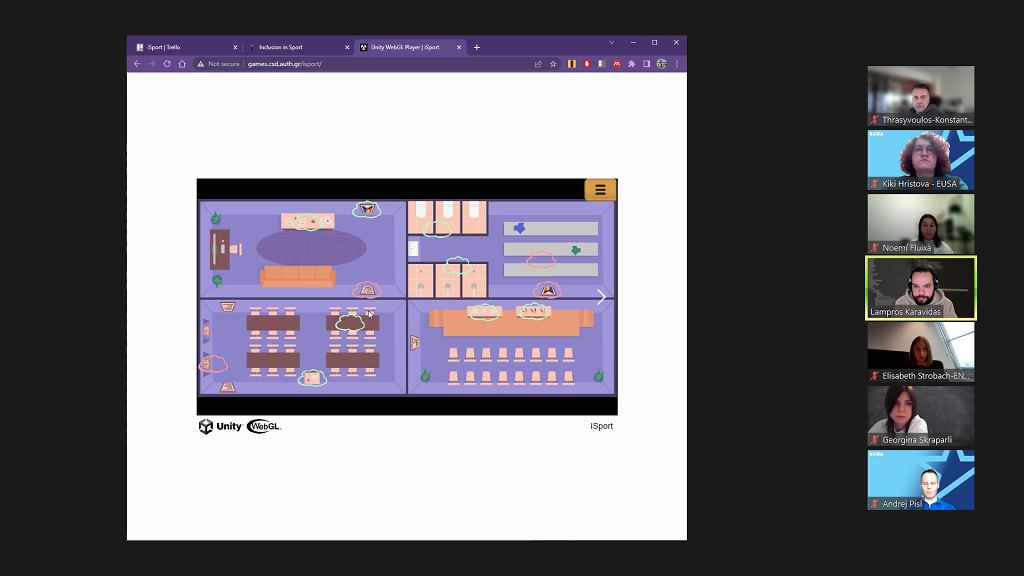The height and width of the screenshot is (576, 1024).
Task: Click the Not secure site warning
Action: point(218,64)
